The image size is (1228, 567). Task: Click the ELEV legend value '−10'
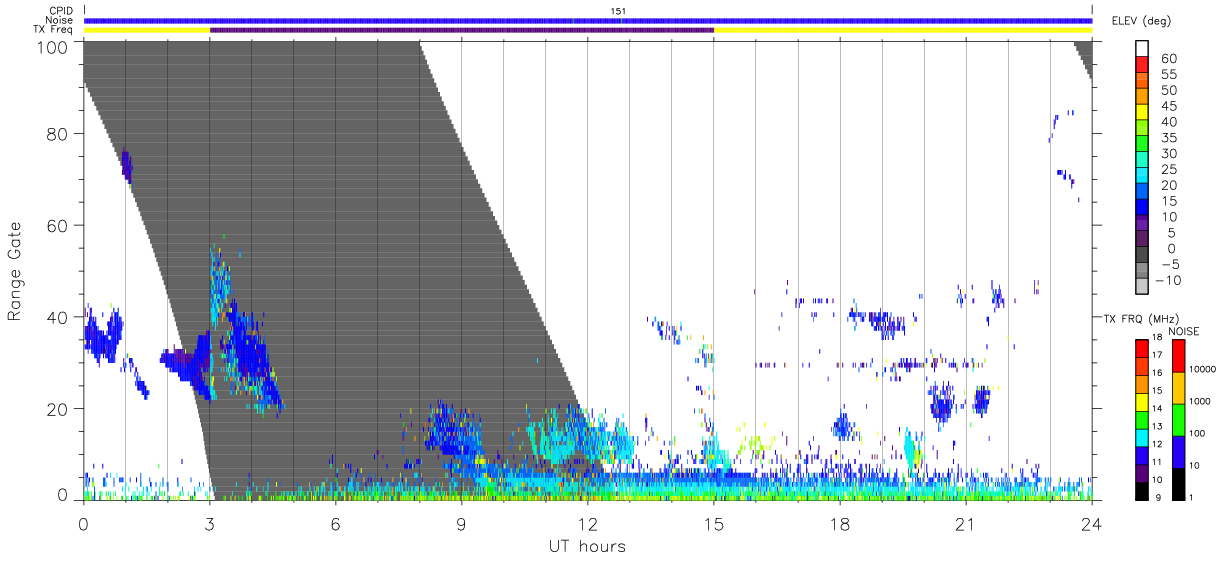[1168, 280]
